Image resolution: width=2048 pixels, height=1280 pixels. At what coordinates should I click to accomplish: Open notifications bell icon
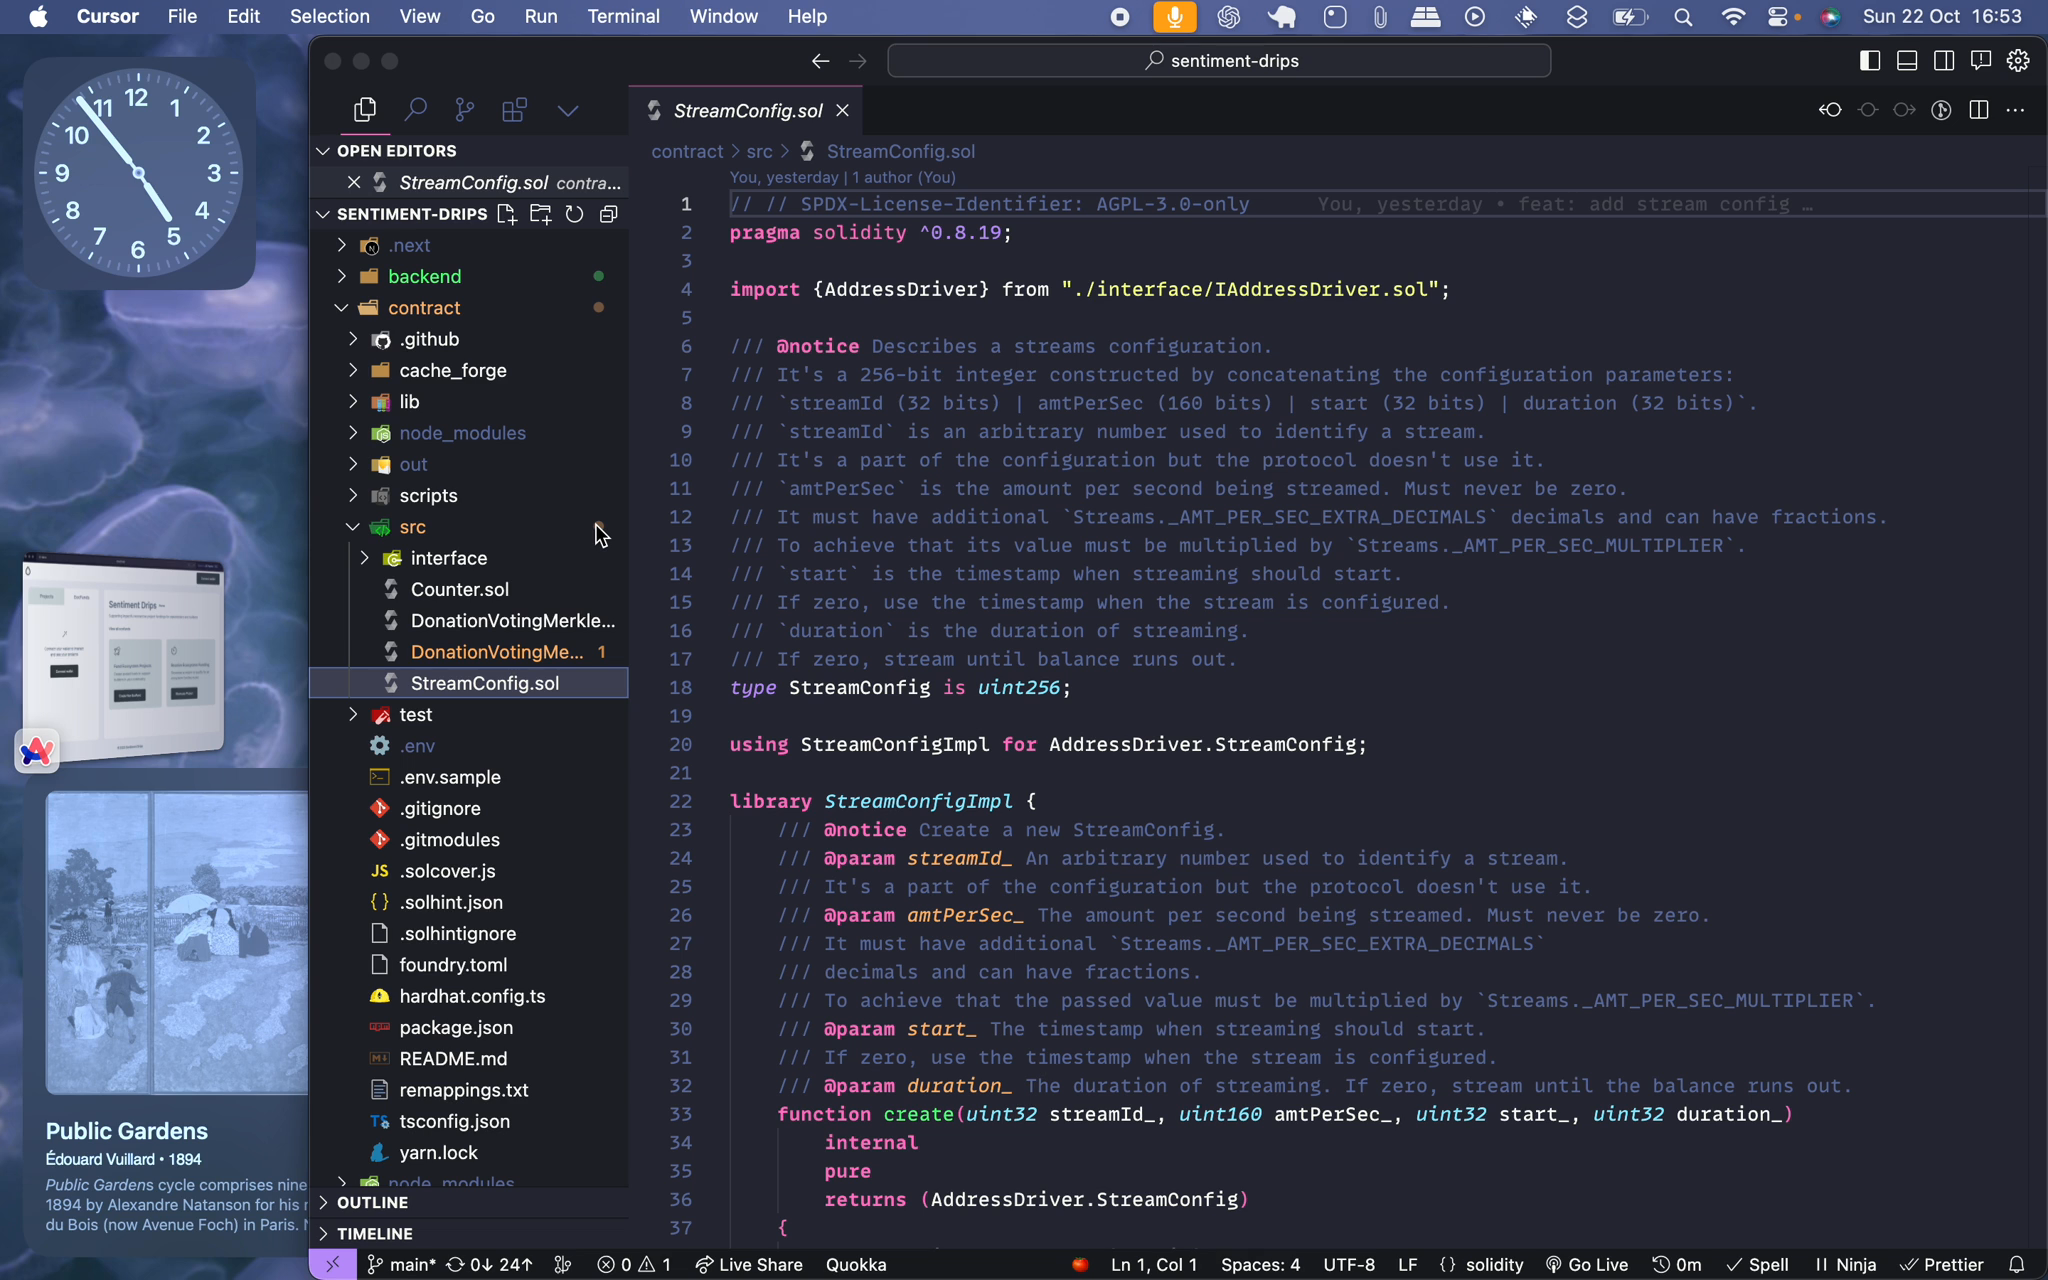2017,1264
